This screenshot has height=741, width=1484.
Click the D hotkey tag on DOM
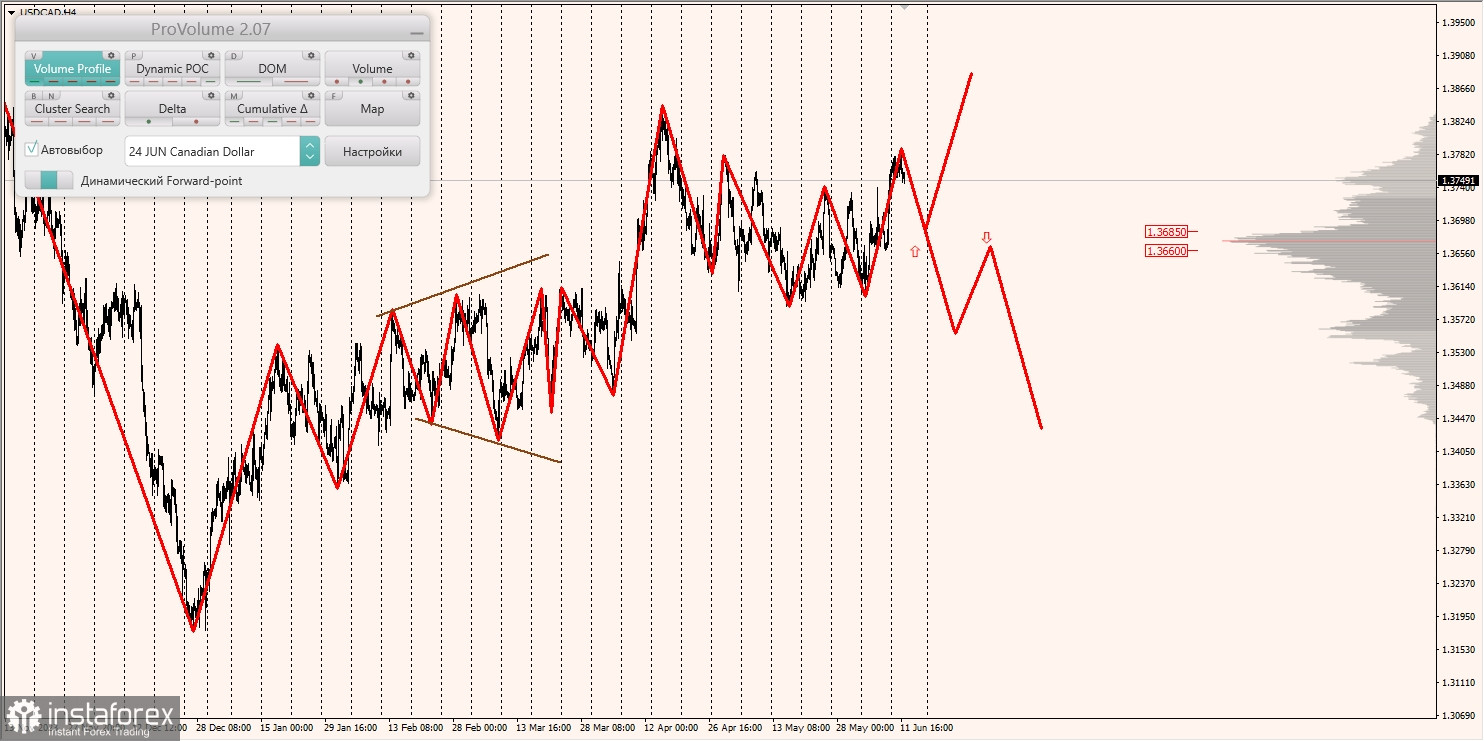[234, 56]
